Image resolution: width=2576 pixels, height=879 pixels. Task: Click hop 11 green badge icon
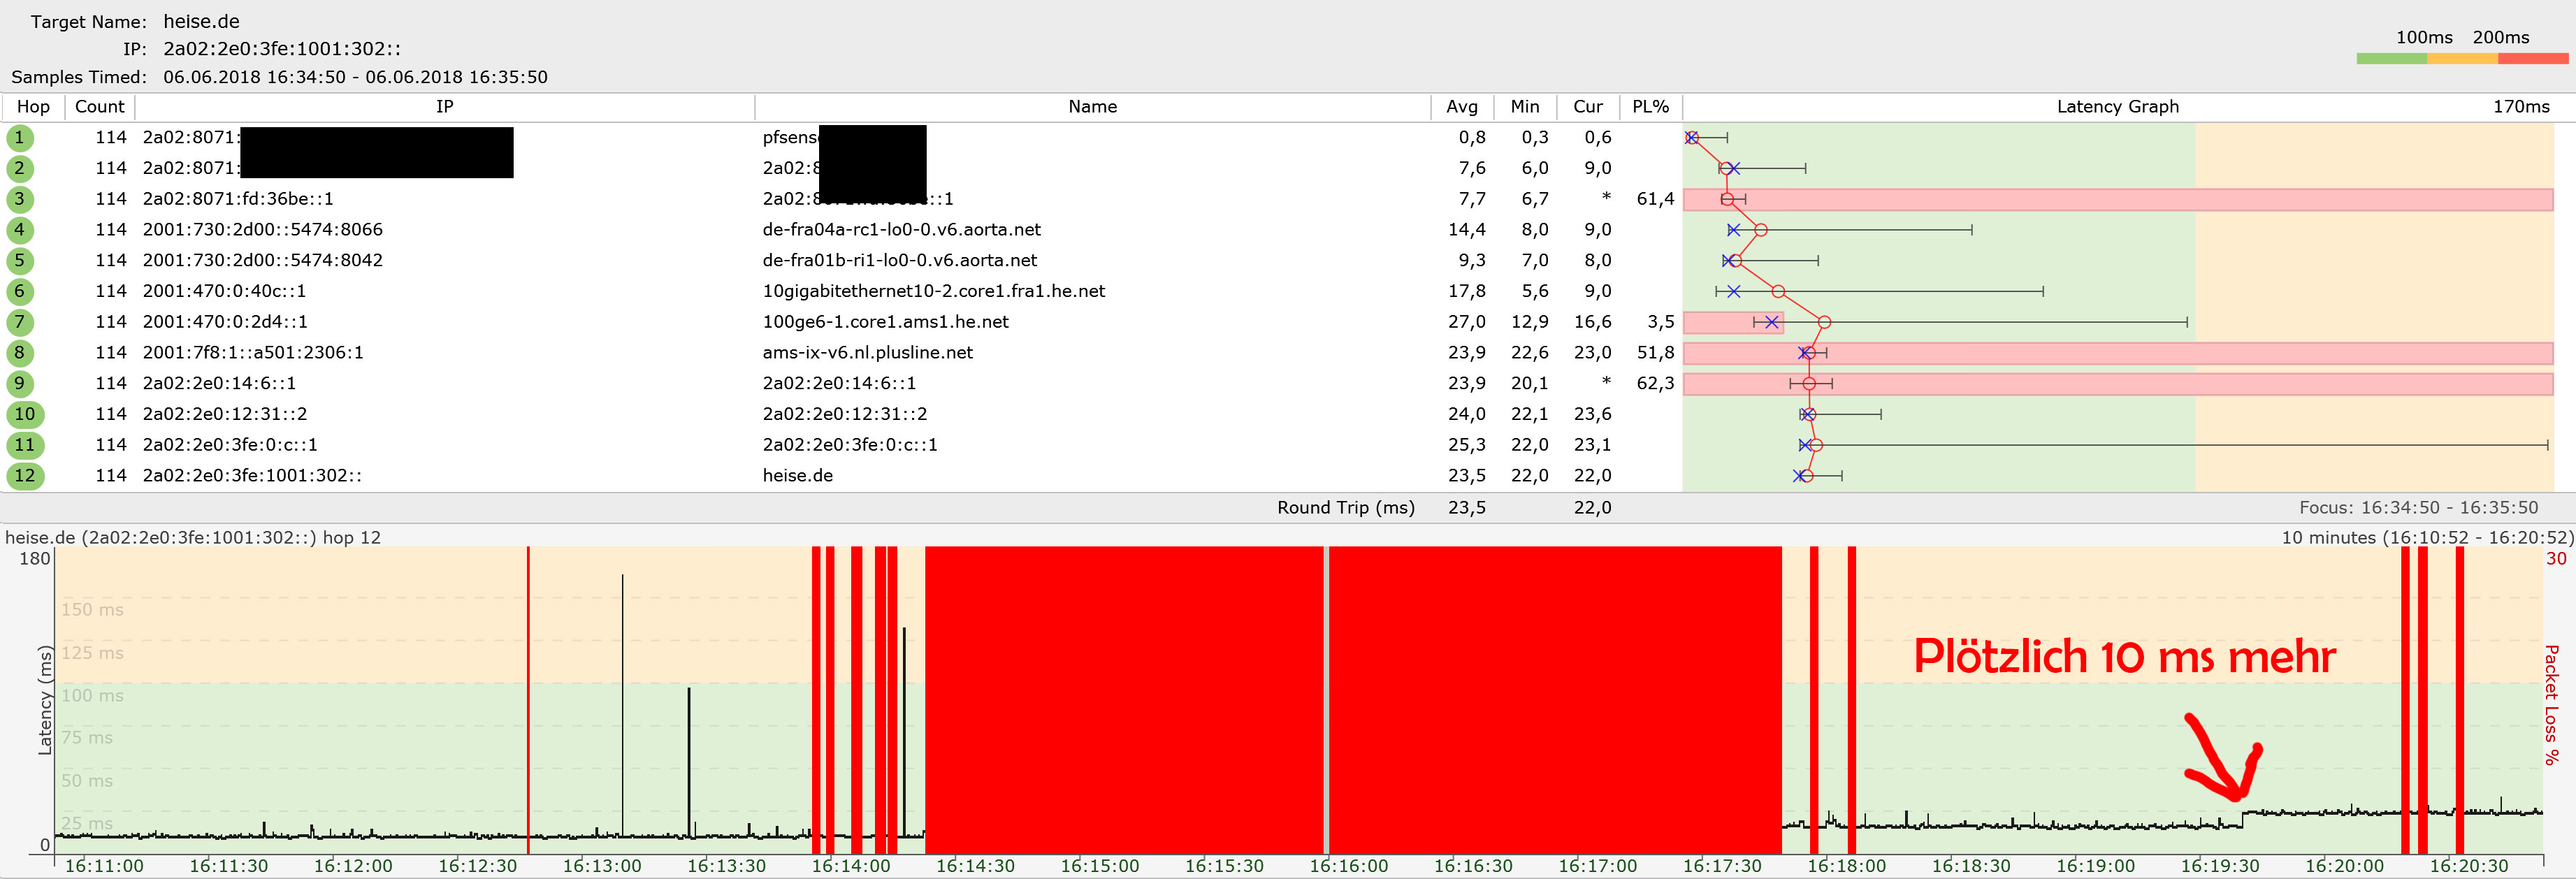[24, 445]
